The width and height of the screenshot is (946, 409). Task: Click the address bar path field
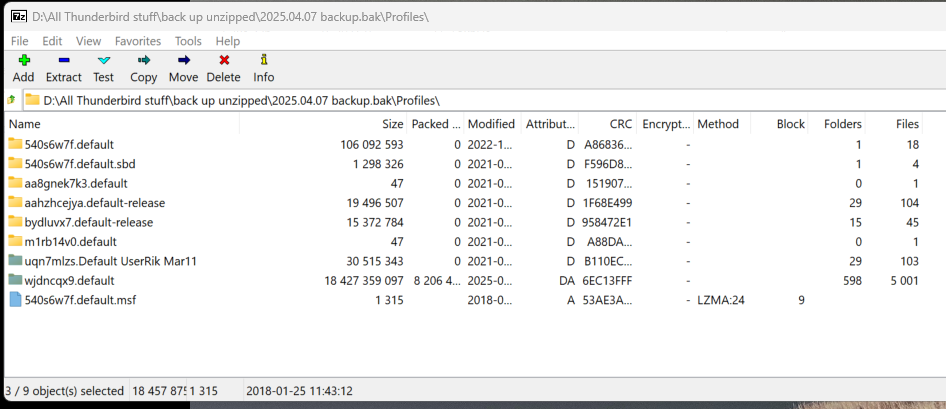point(480,100)
